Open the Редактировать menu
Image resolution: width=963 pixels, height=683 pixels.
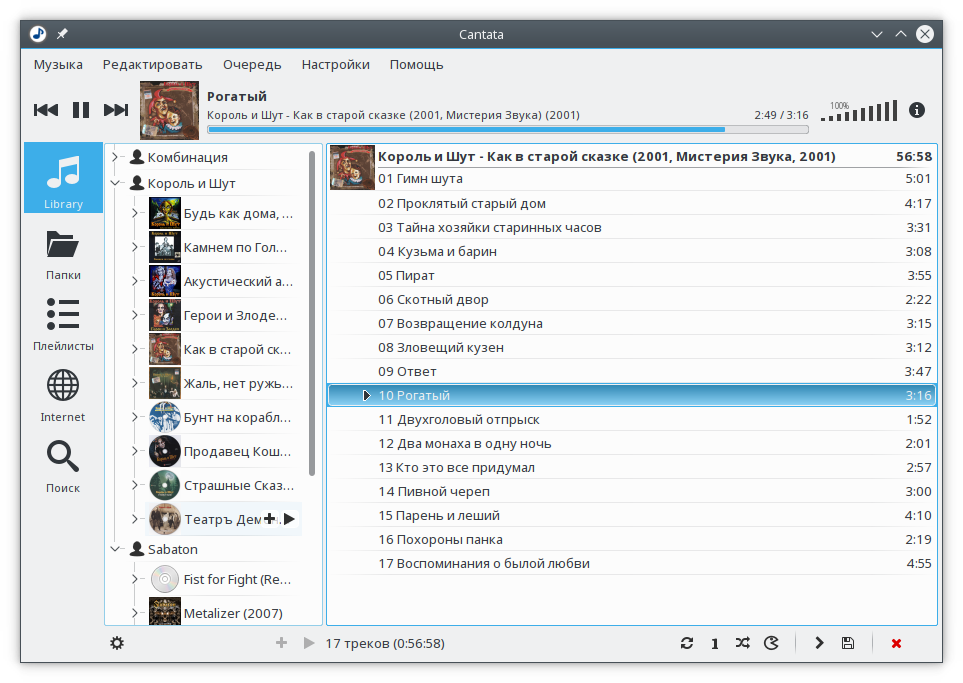pyautogui.click(x=152, y=64)
